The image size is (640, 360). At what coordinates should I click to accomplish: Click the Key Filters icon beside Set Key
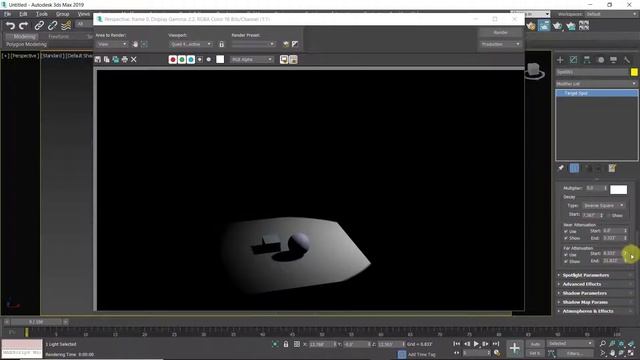tap(551, 353)
